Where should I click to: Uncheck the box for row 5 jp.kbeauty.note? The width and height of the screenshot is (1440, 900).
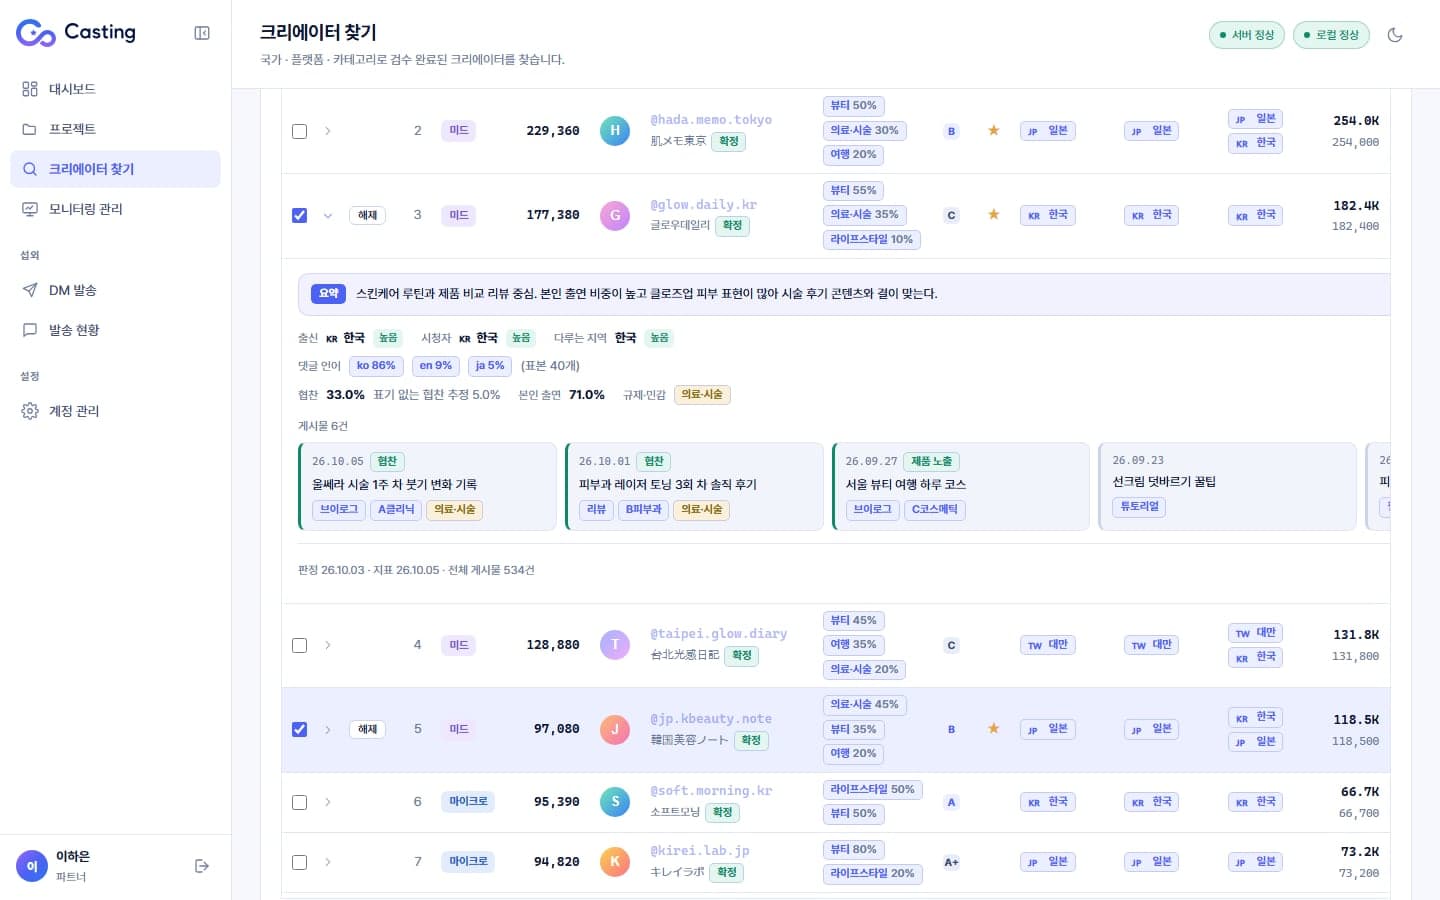click(x=299, y=729)
